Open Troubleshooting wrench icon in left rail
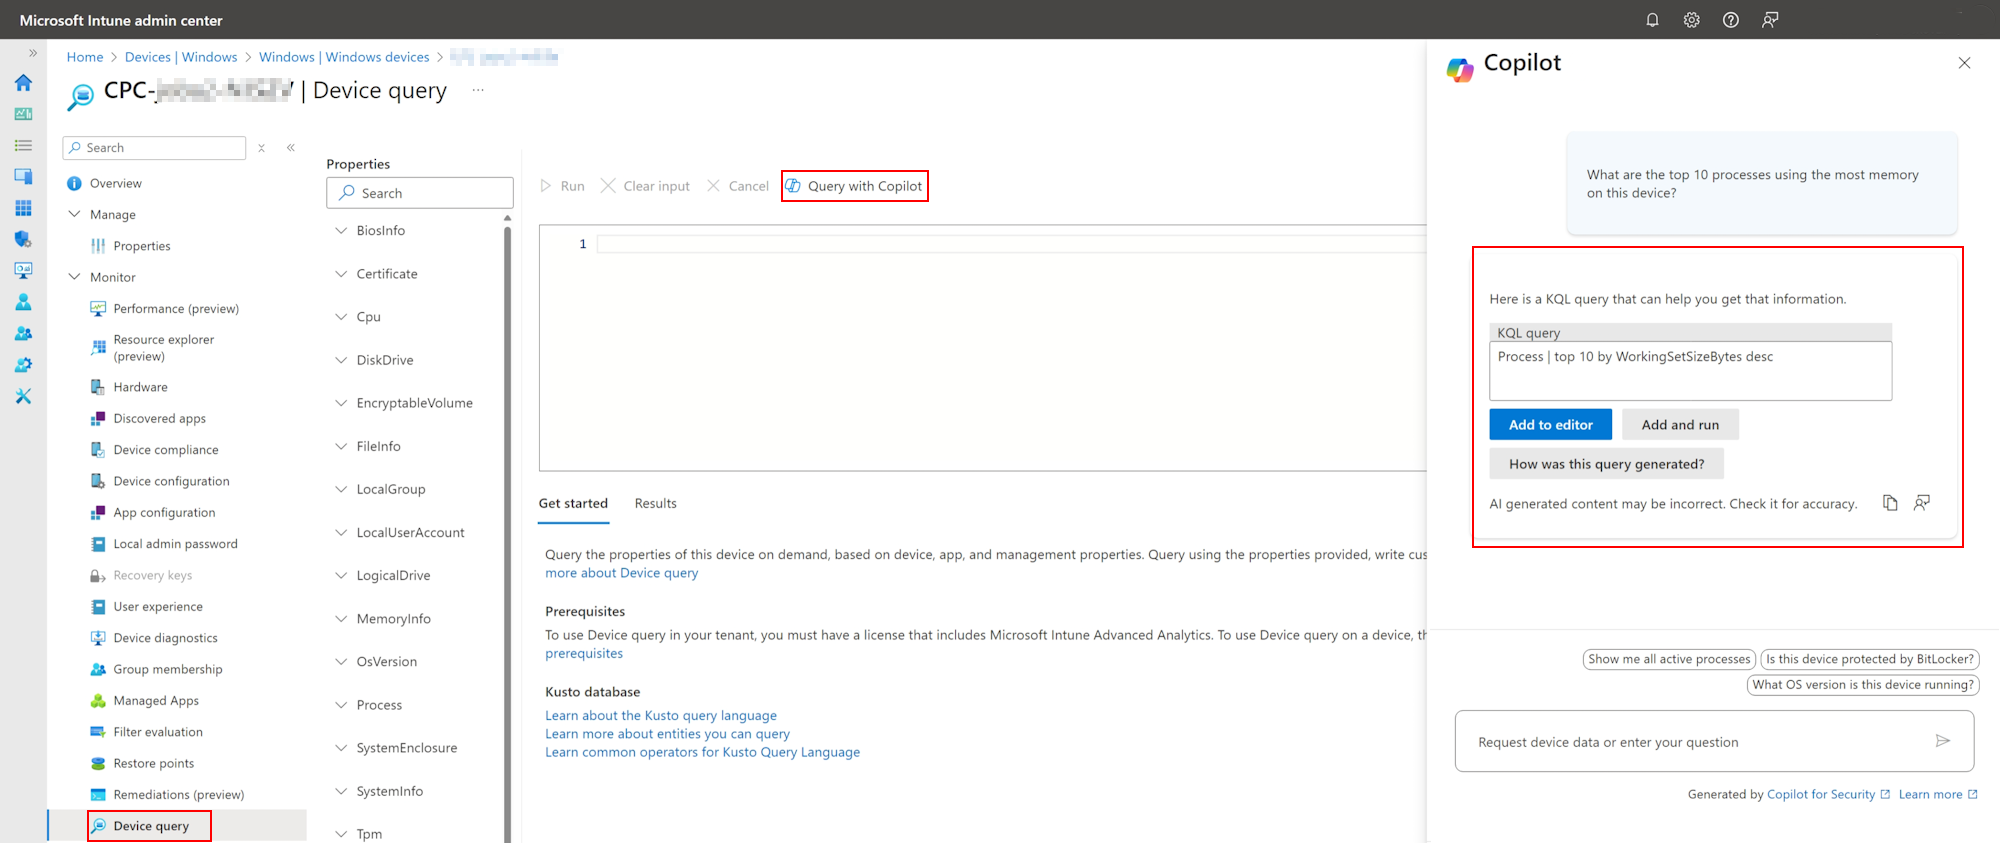 pyautogui.click(x=23, y=397)
